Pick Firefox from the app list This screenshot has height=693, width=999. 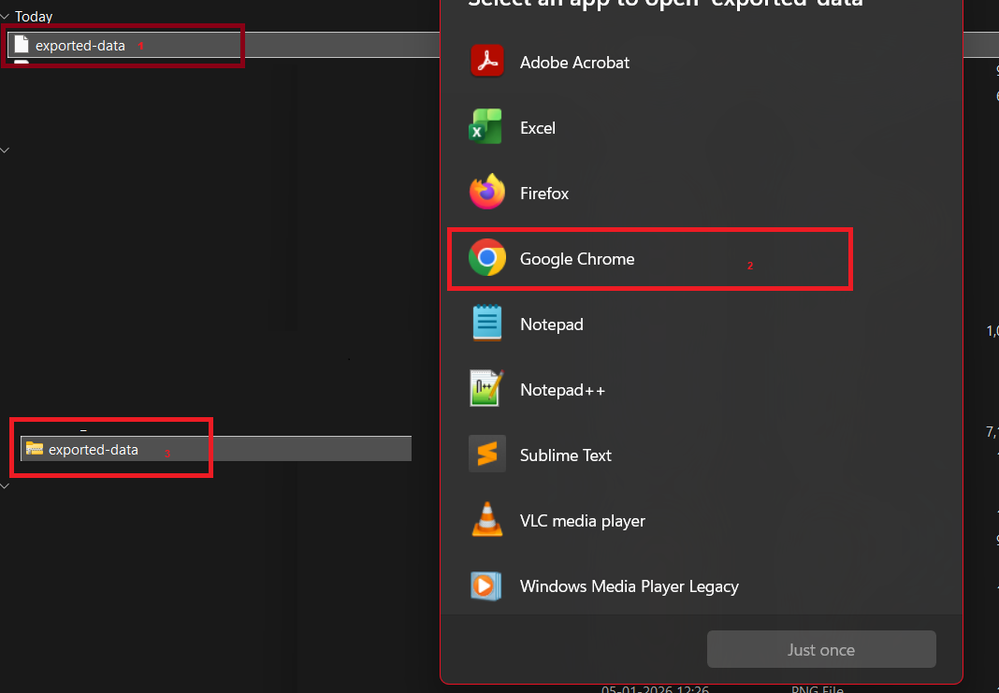pos(701,193)
